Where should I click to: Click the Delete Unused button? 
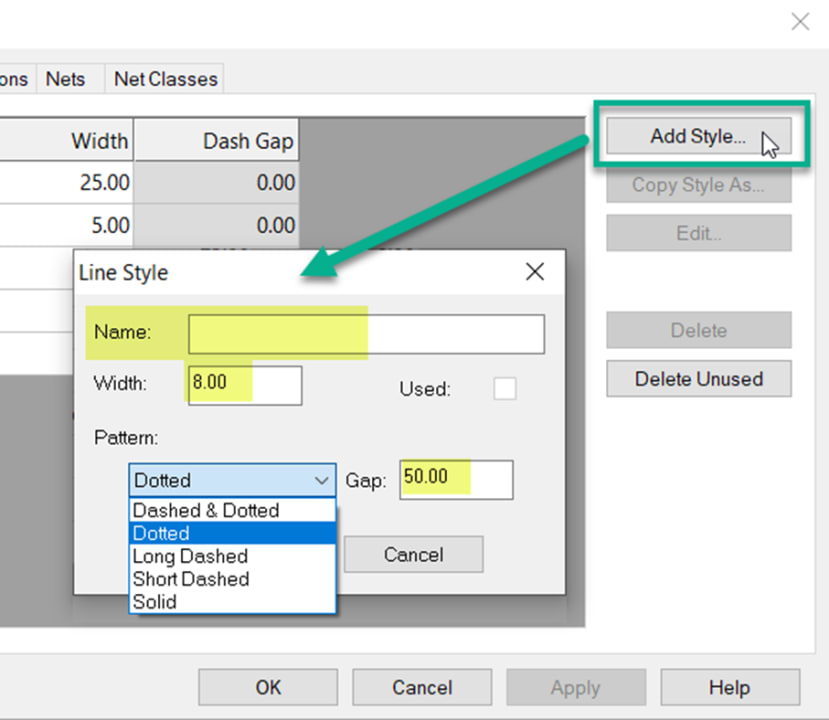[698, 378]
